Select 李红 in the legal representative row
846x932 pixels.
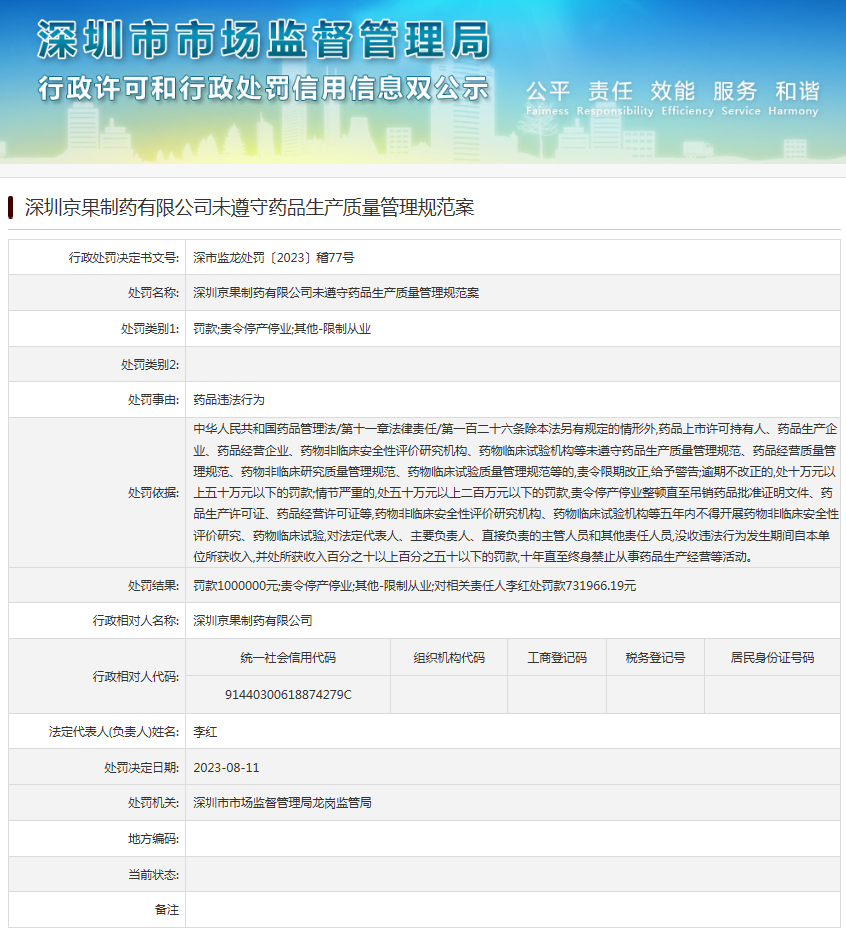pos(205,732)
